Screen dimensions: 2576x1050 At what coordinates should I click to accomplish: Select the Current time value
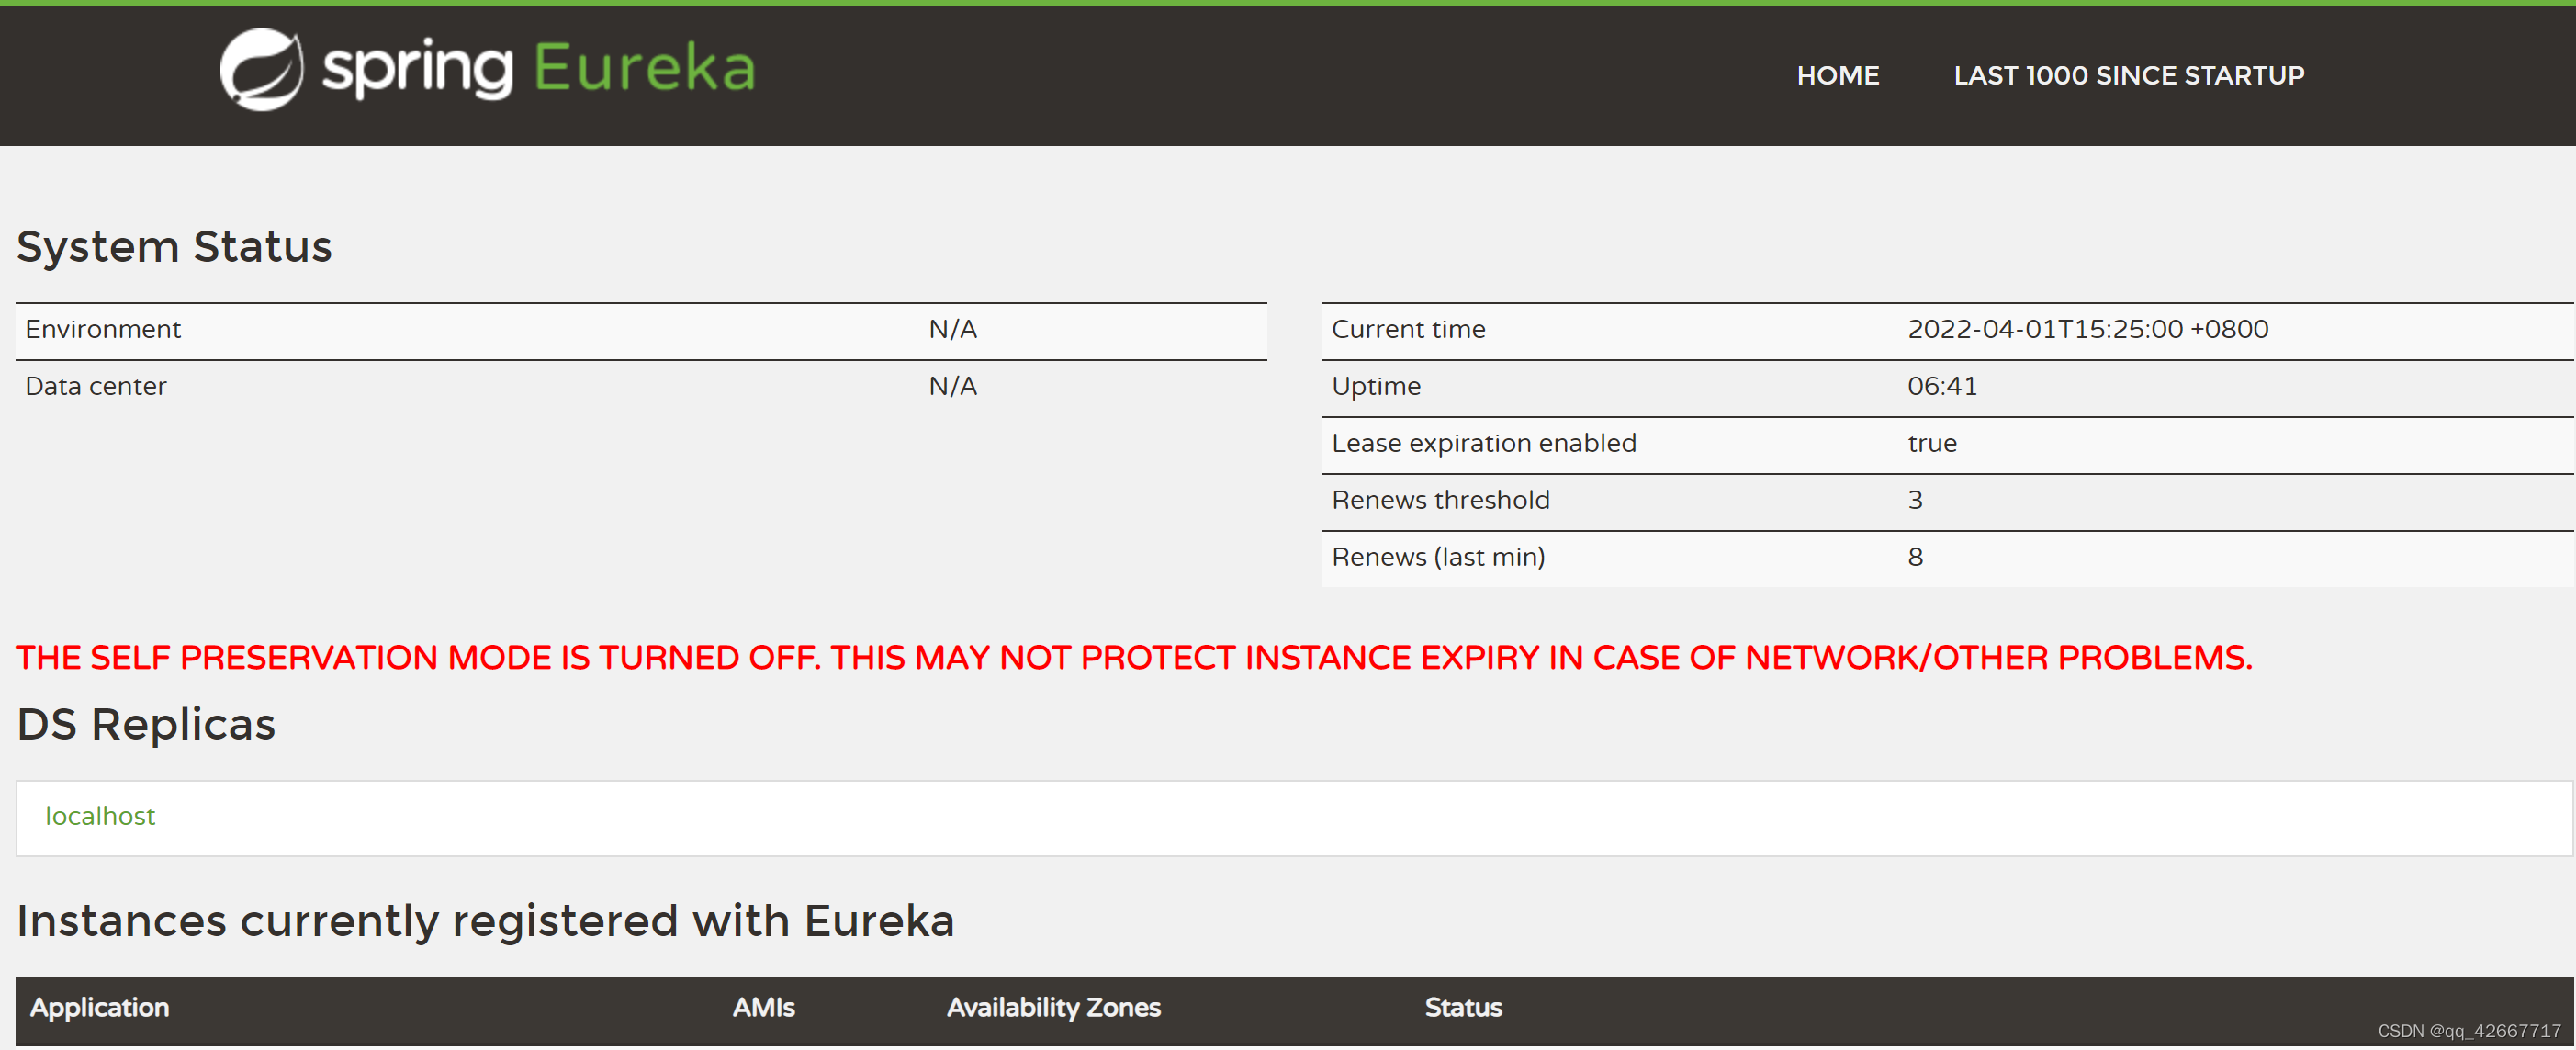click(2087, 329)
